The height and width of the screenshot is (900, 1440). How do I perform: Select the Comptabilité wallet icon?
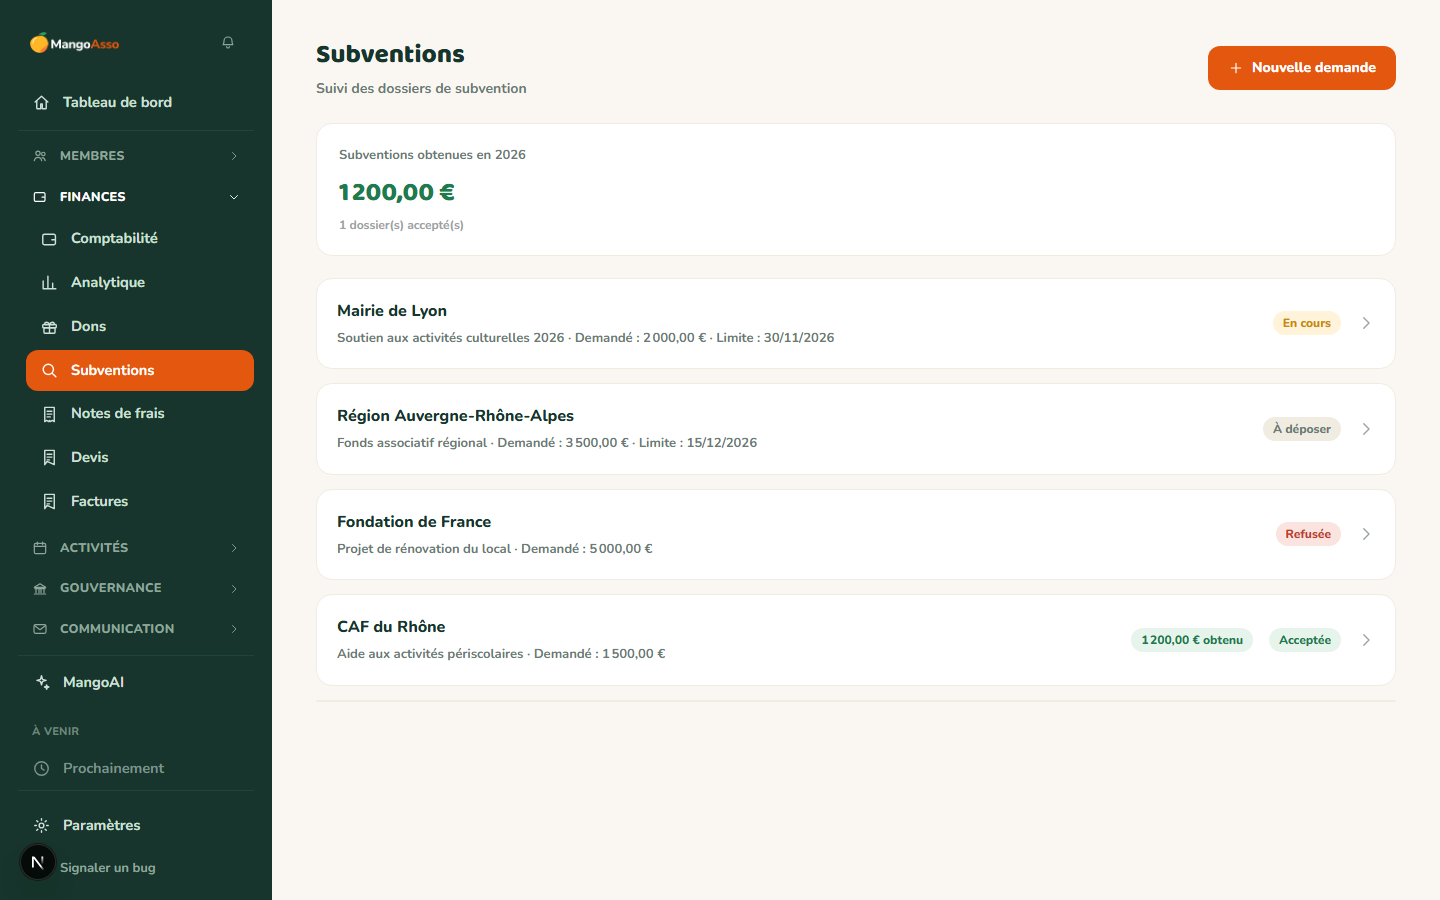pyautogui.click(x=49, y=239)
